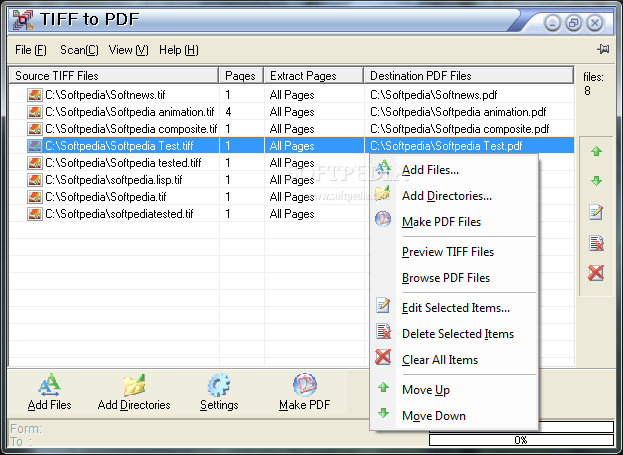
Task: Open Settings gear icon
Action: click(x=219, y=385)
